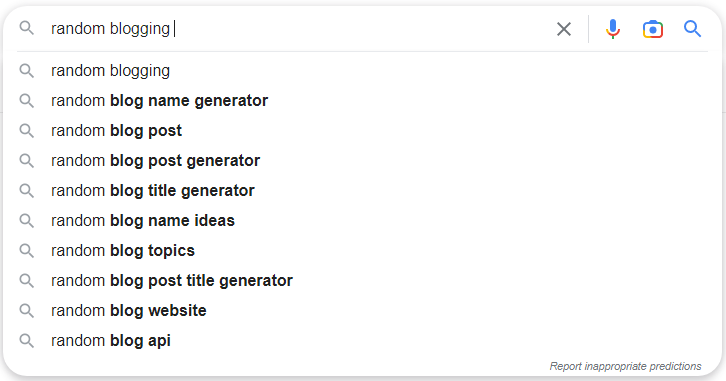Image resolution: width=726 pixels, height=381 pixels.
Task: Select the suggestion random blog topics
Action: pyautogui.click(x=363, y=250)
